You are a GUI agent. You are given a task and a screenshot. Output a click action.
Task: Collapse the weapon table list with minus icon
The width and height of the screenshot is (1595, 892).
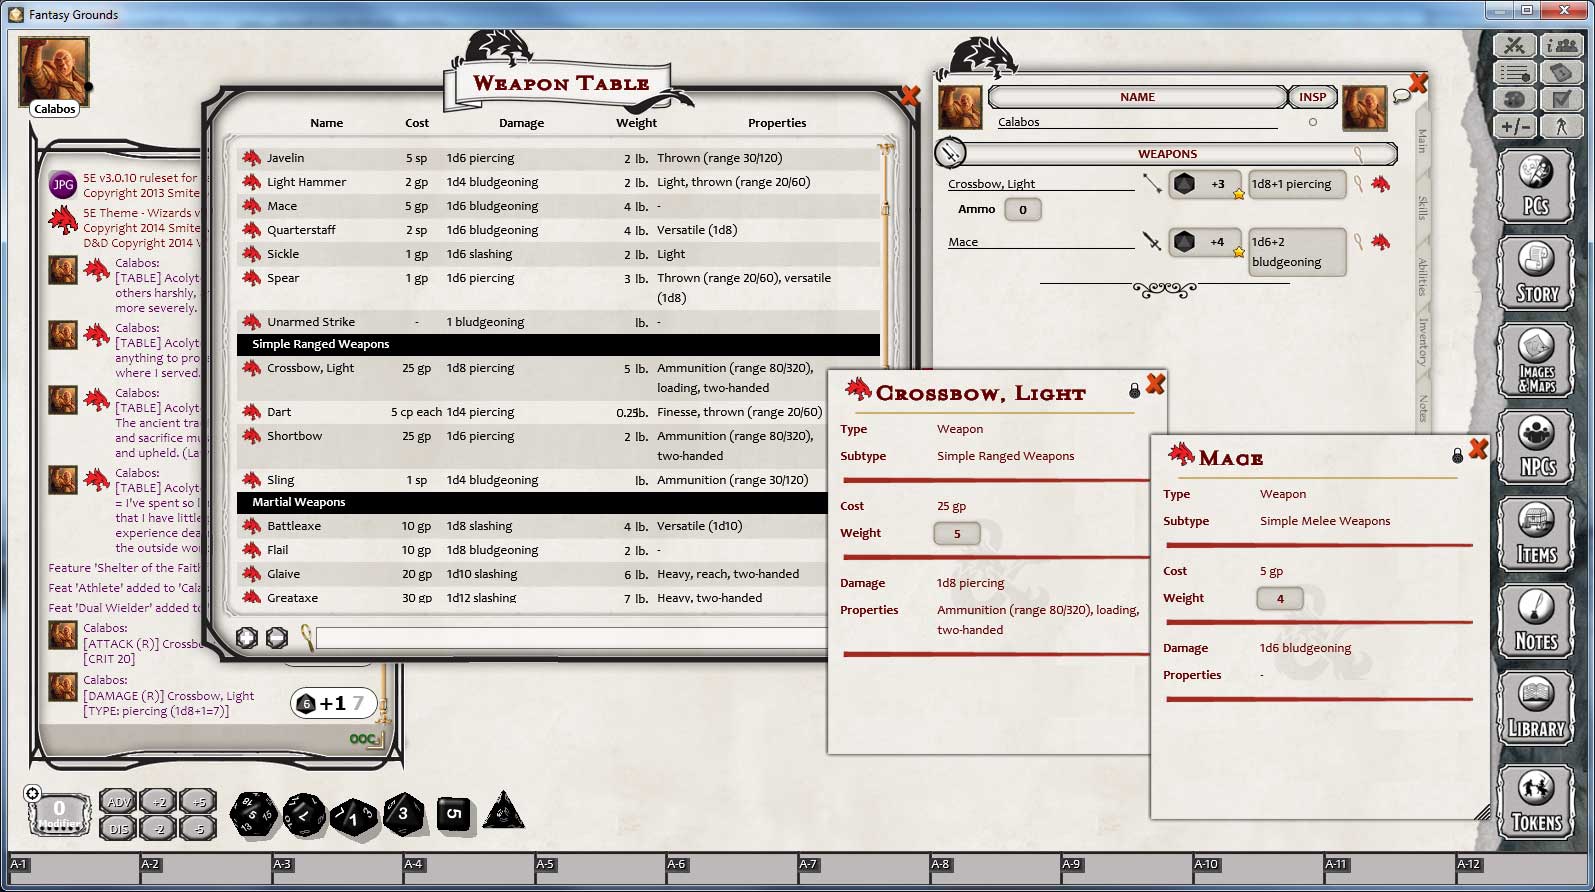point(277,638)
